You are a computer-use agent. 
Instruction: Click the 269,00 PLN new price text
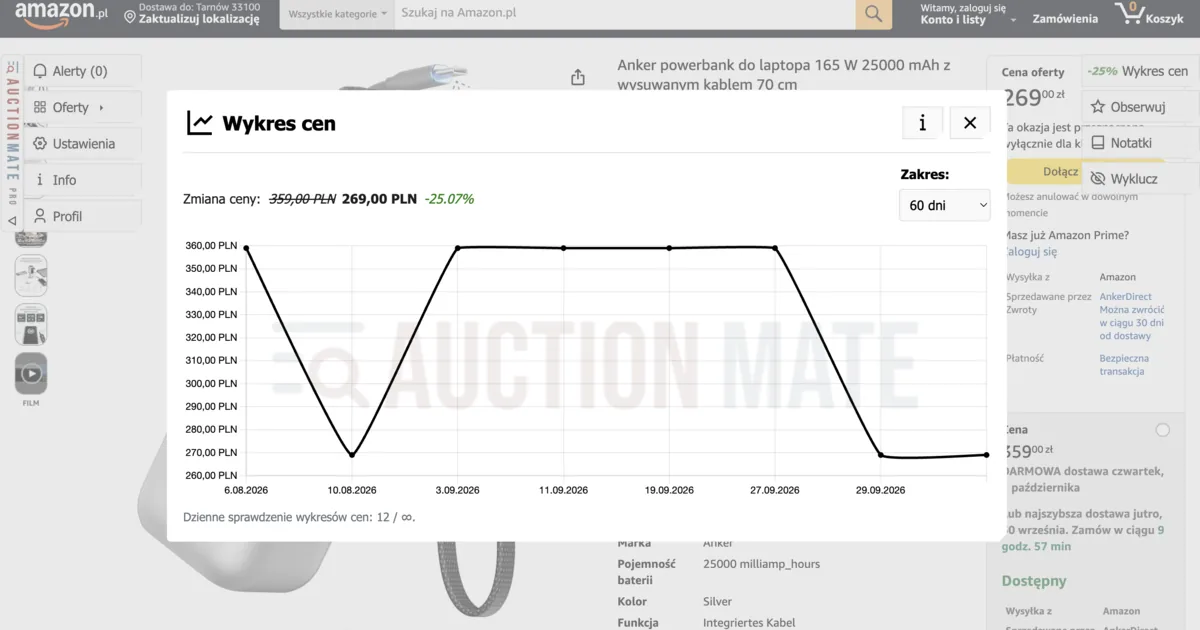(379, 199)
